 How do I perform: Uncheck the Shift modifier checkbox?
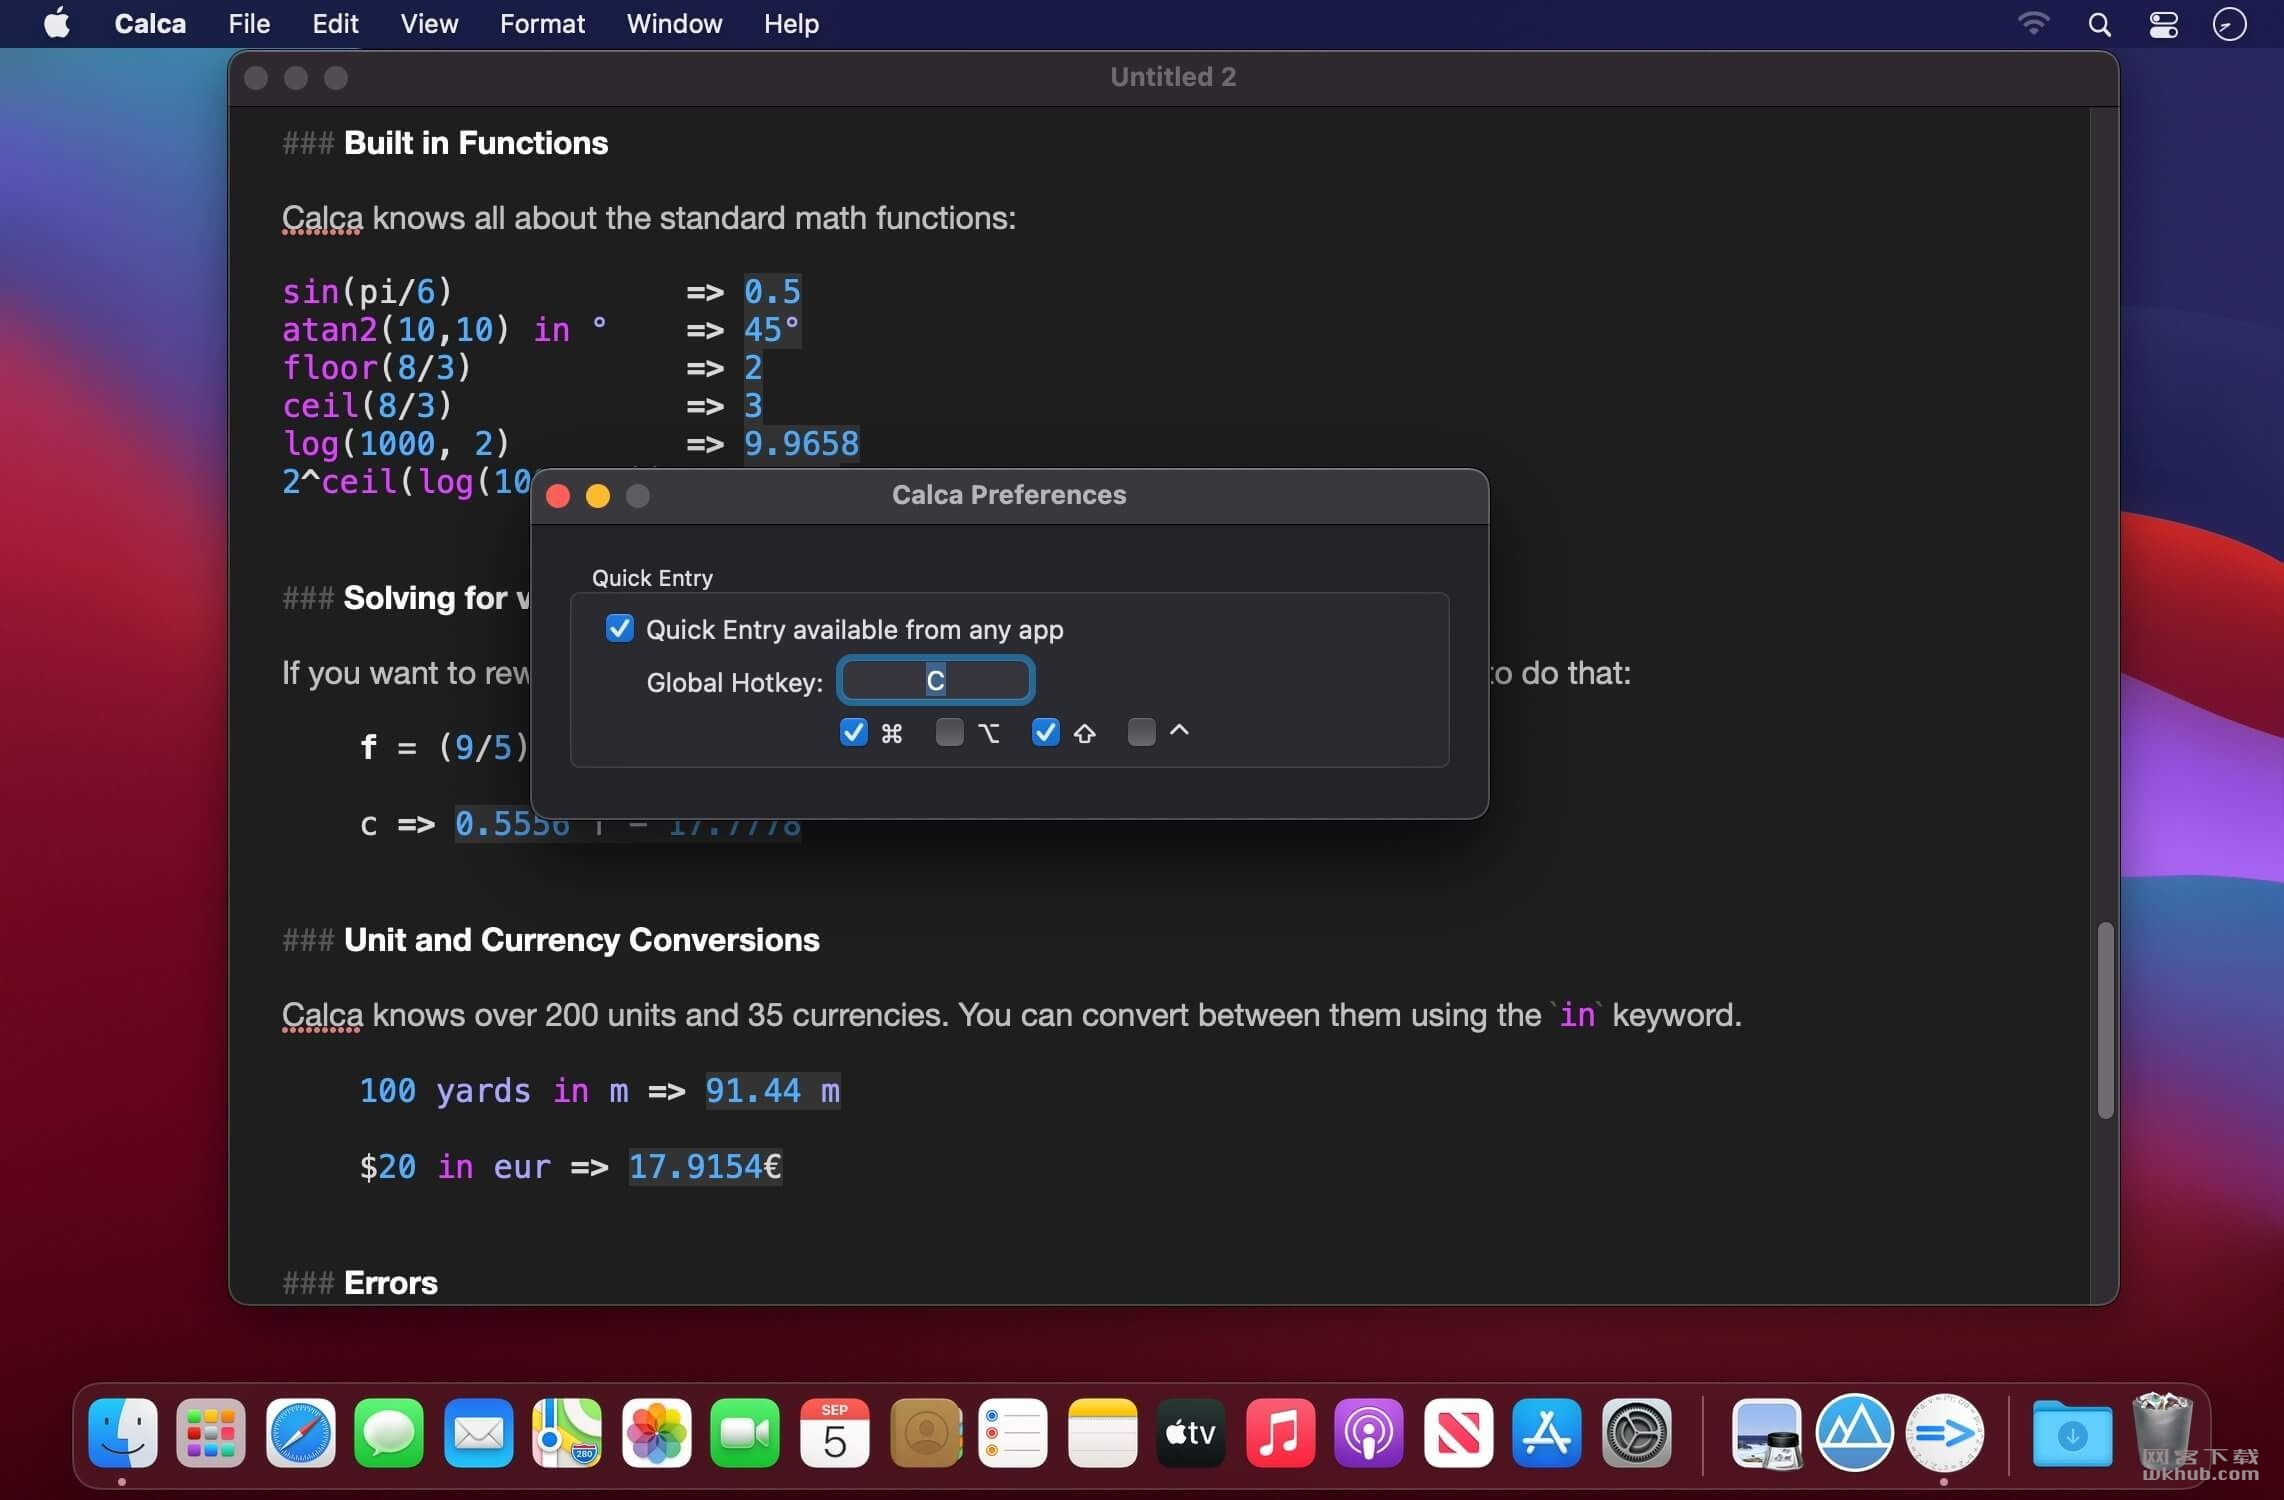(x=1045, y=732)
